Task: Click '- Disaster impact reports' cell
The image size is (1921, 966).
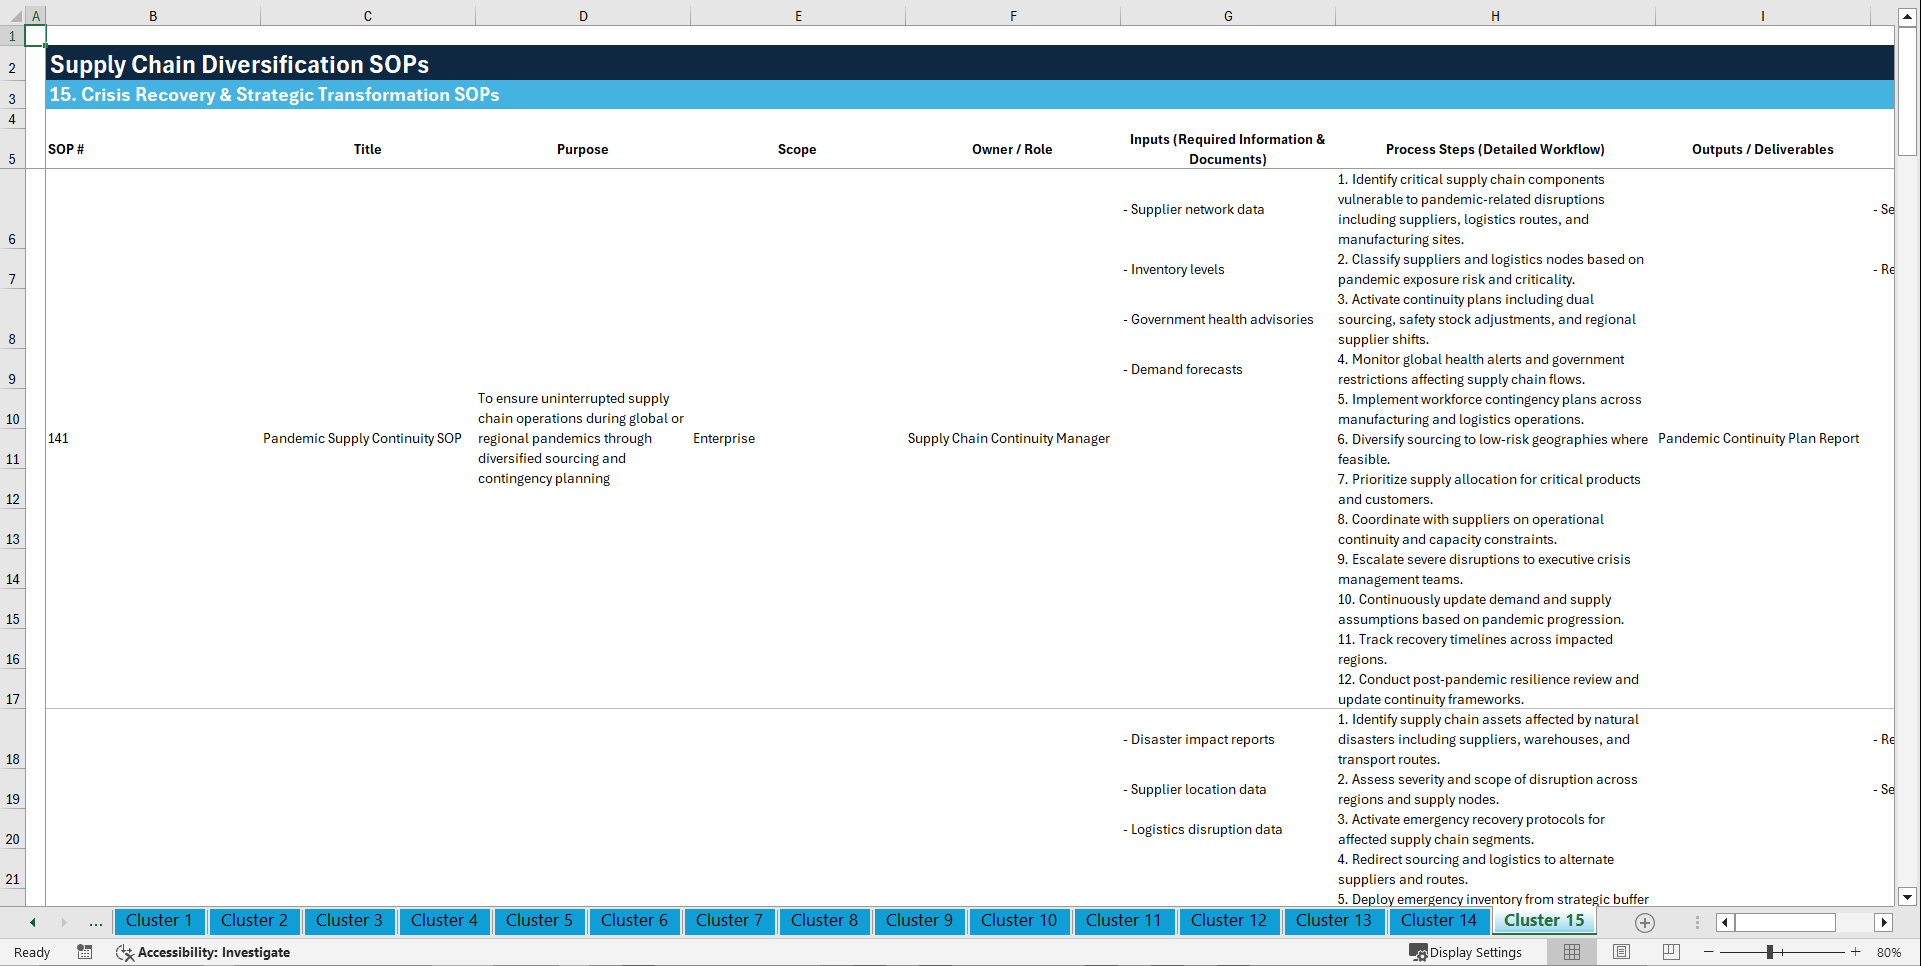Action: [1228, 739]
